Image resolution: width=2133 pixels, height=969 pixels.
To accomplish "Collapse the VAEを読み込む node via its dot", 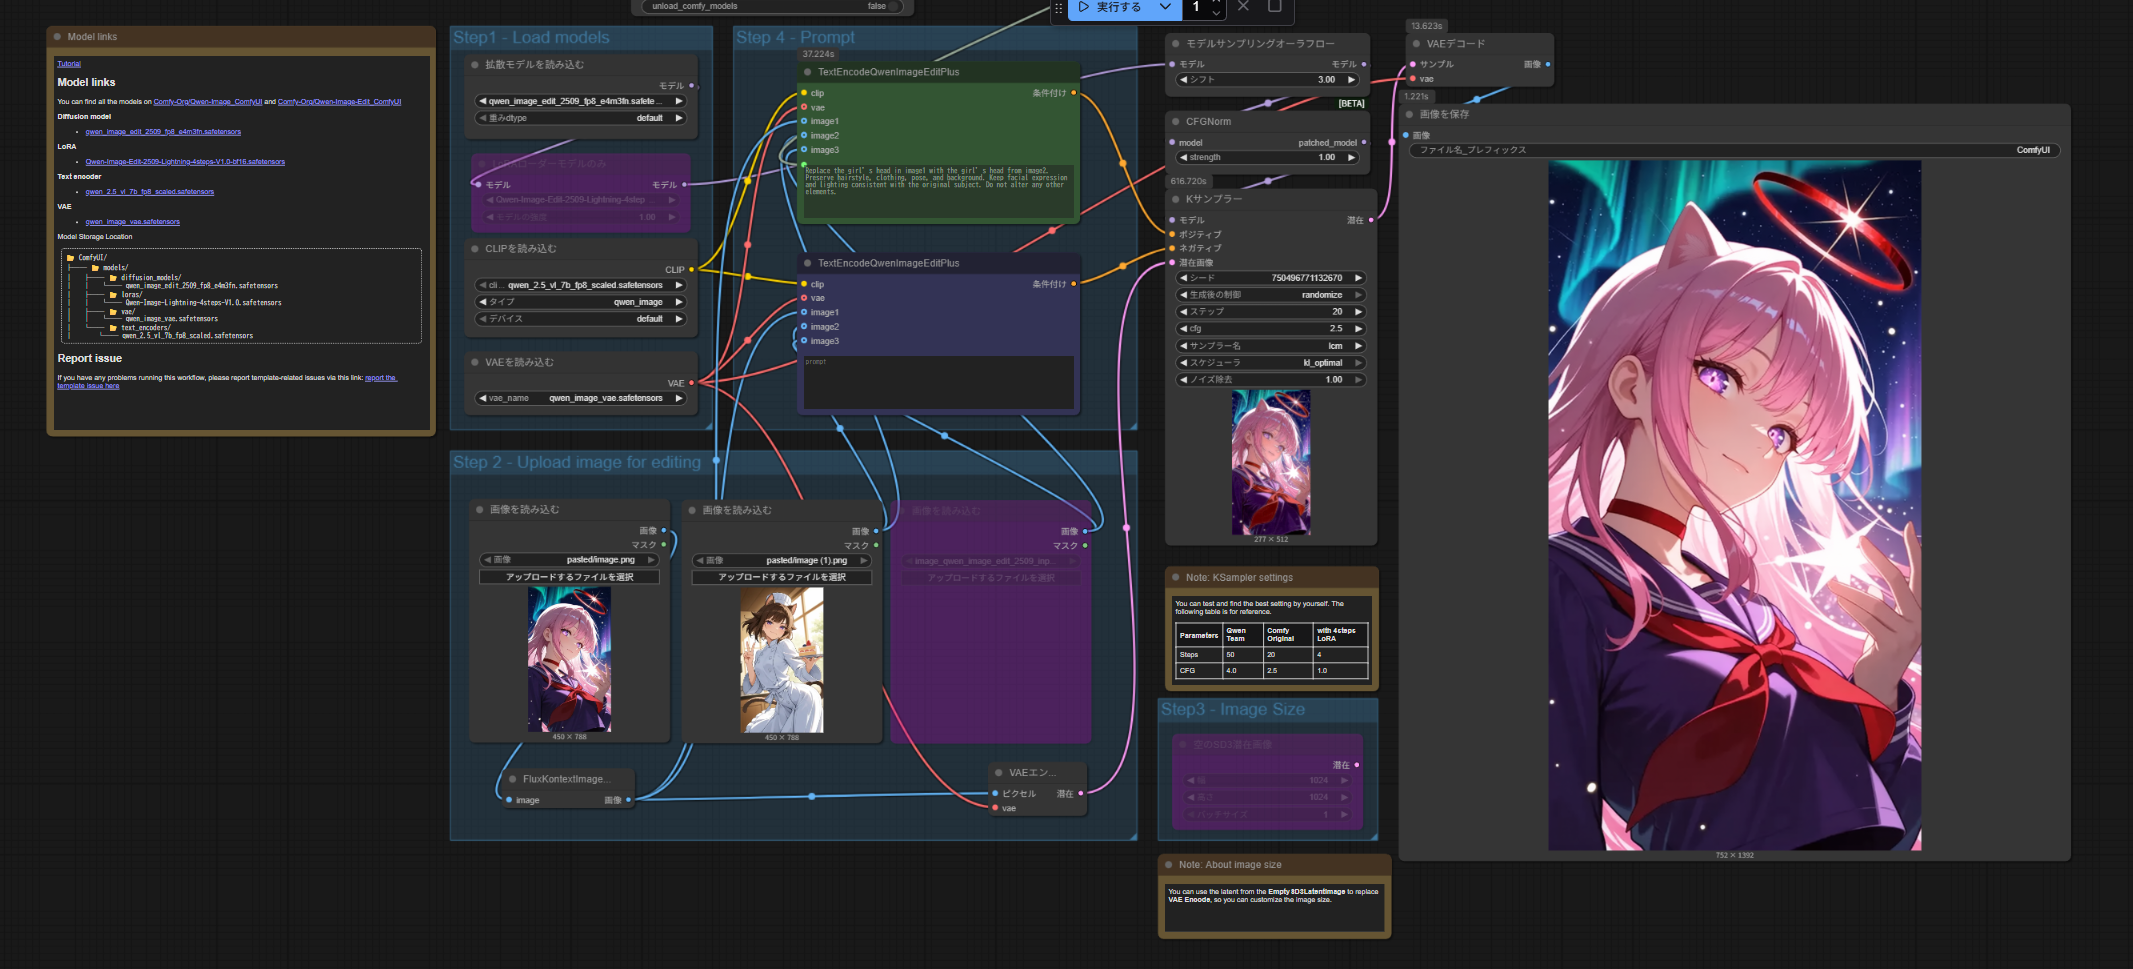I will click(x=475, y=363).
